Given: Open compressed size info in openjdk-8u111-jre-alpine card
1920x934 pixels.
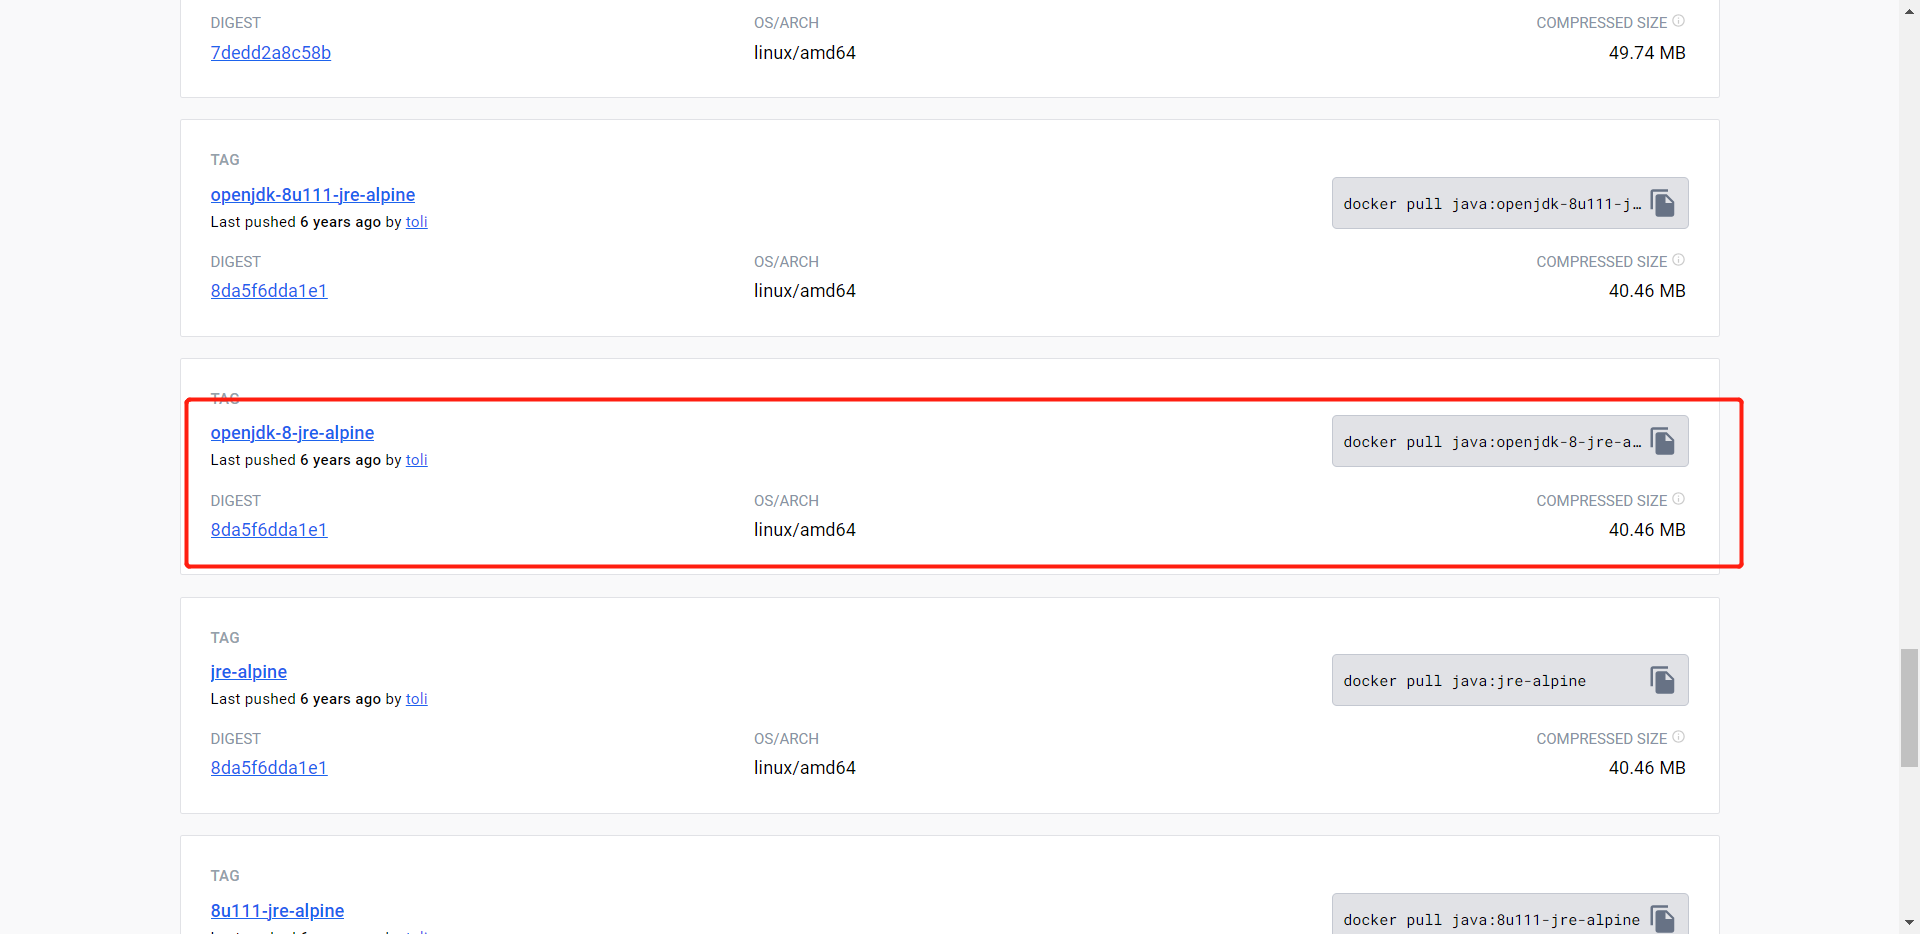Looking at the screenshot, I should point(1678,260).
